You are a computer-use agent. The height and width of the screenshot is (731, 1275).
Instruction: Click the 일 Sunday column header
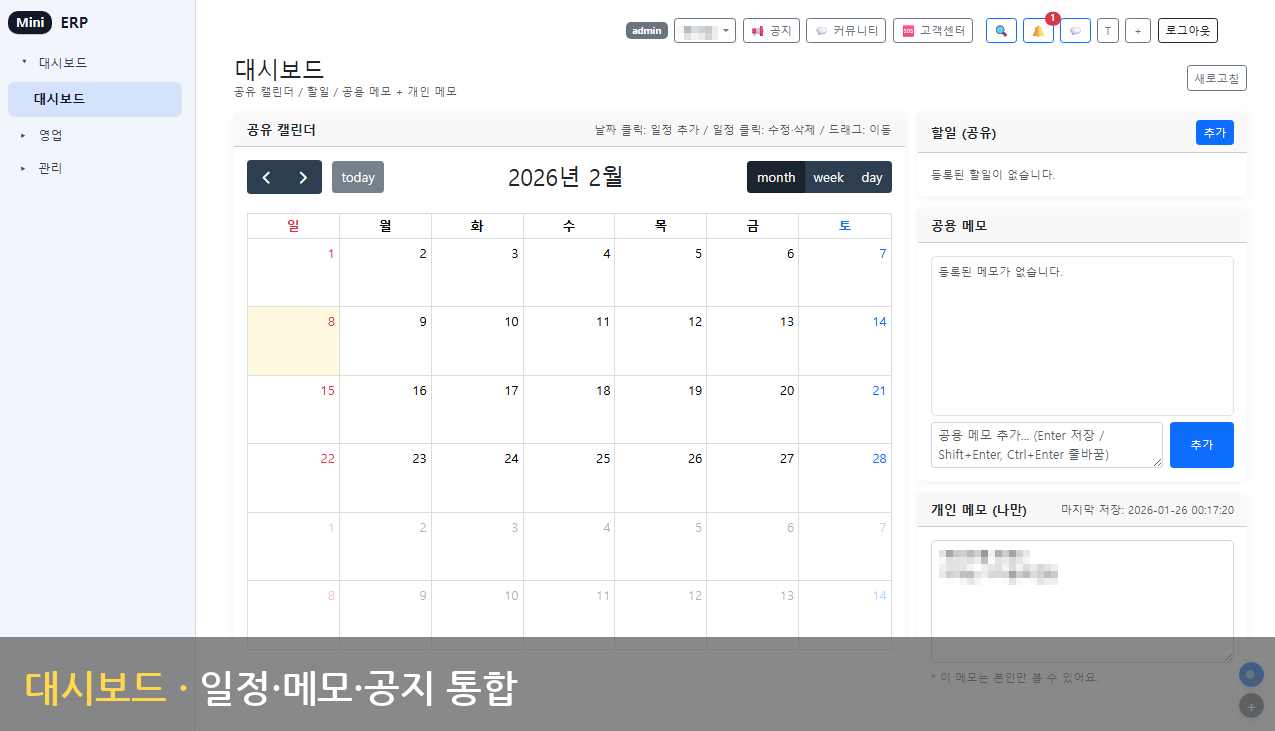293,226
